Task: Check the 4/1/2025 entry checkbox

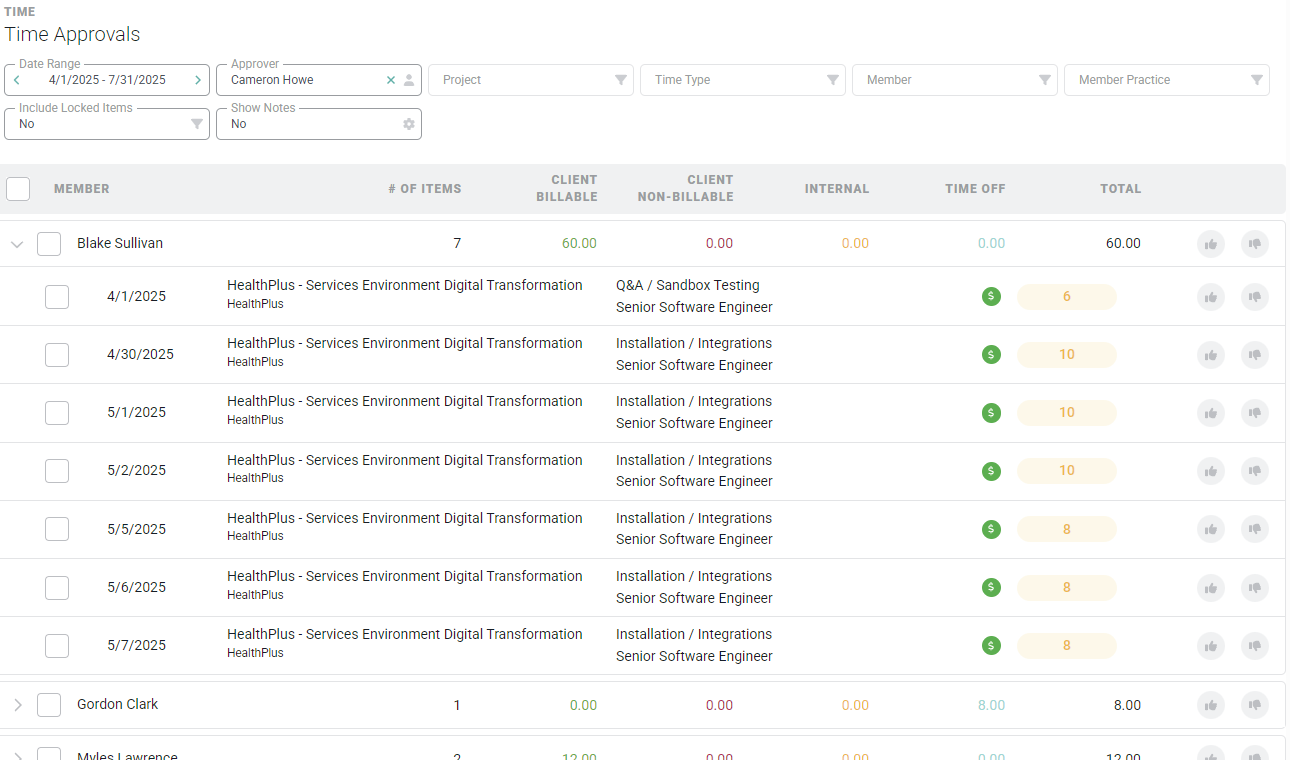Action: 57,297
